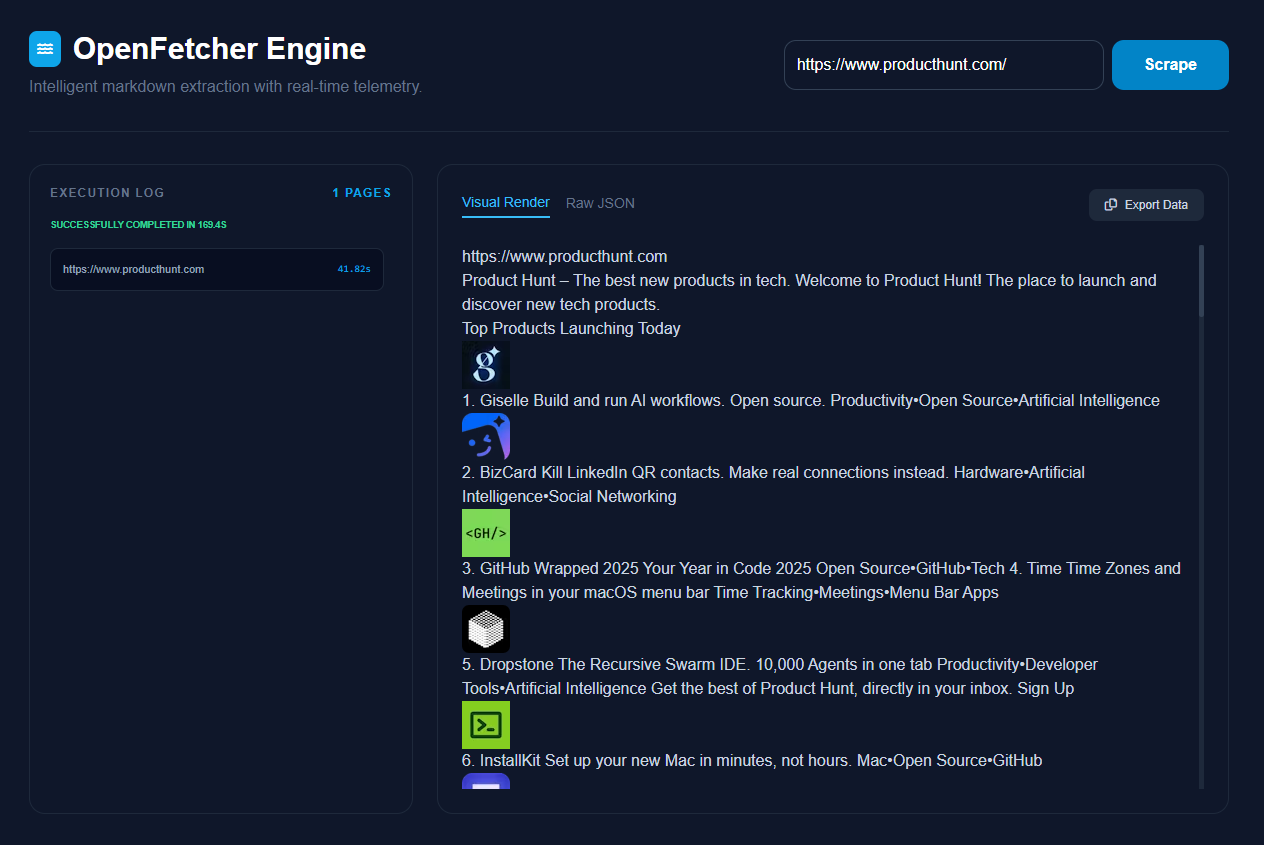Image resolution: width=1264 pixels, height=845 pixels.
Task: Click the 1. Giselle product description line
Action: (811, 400)
